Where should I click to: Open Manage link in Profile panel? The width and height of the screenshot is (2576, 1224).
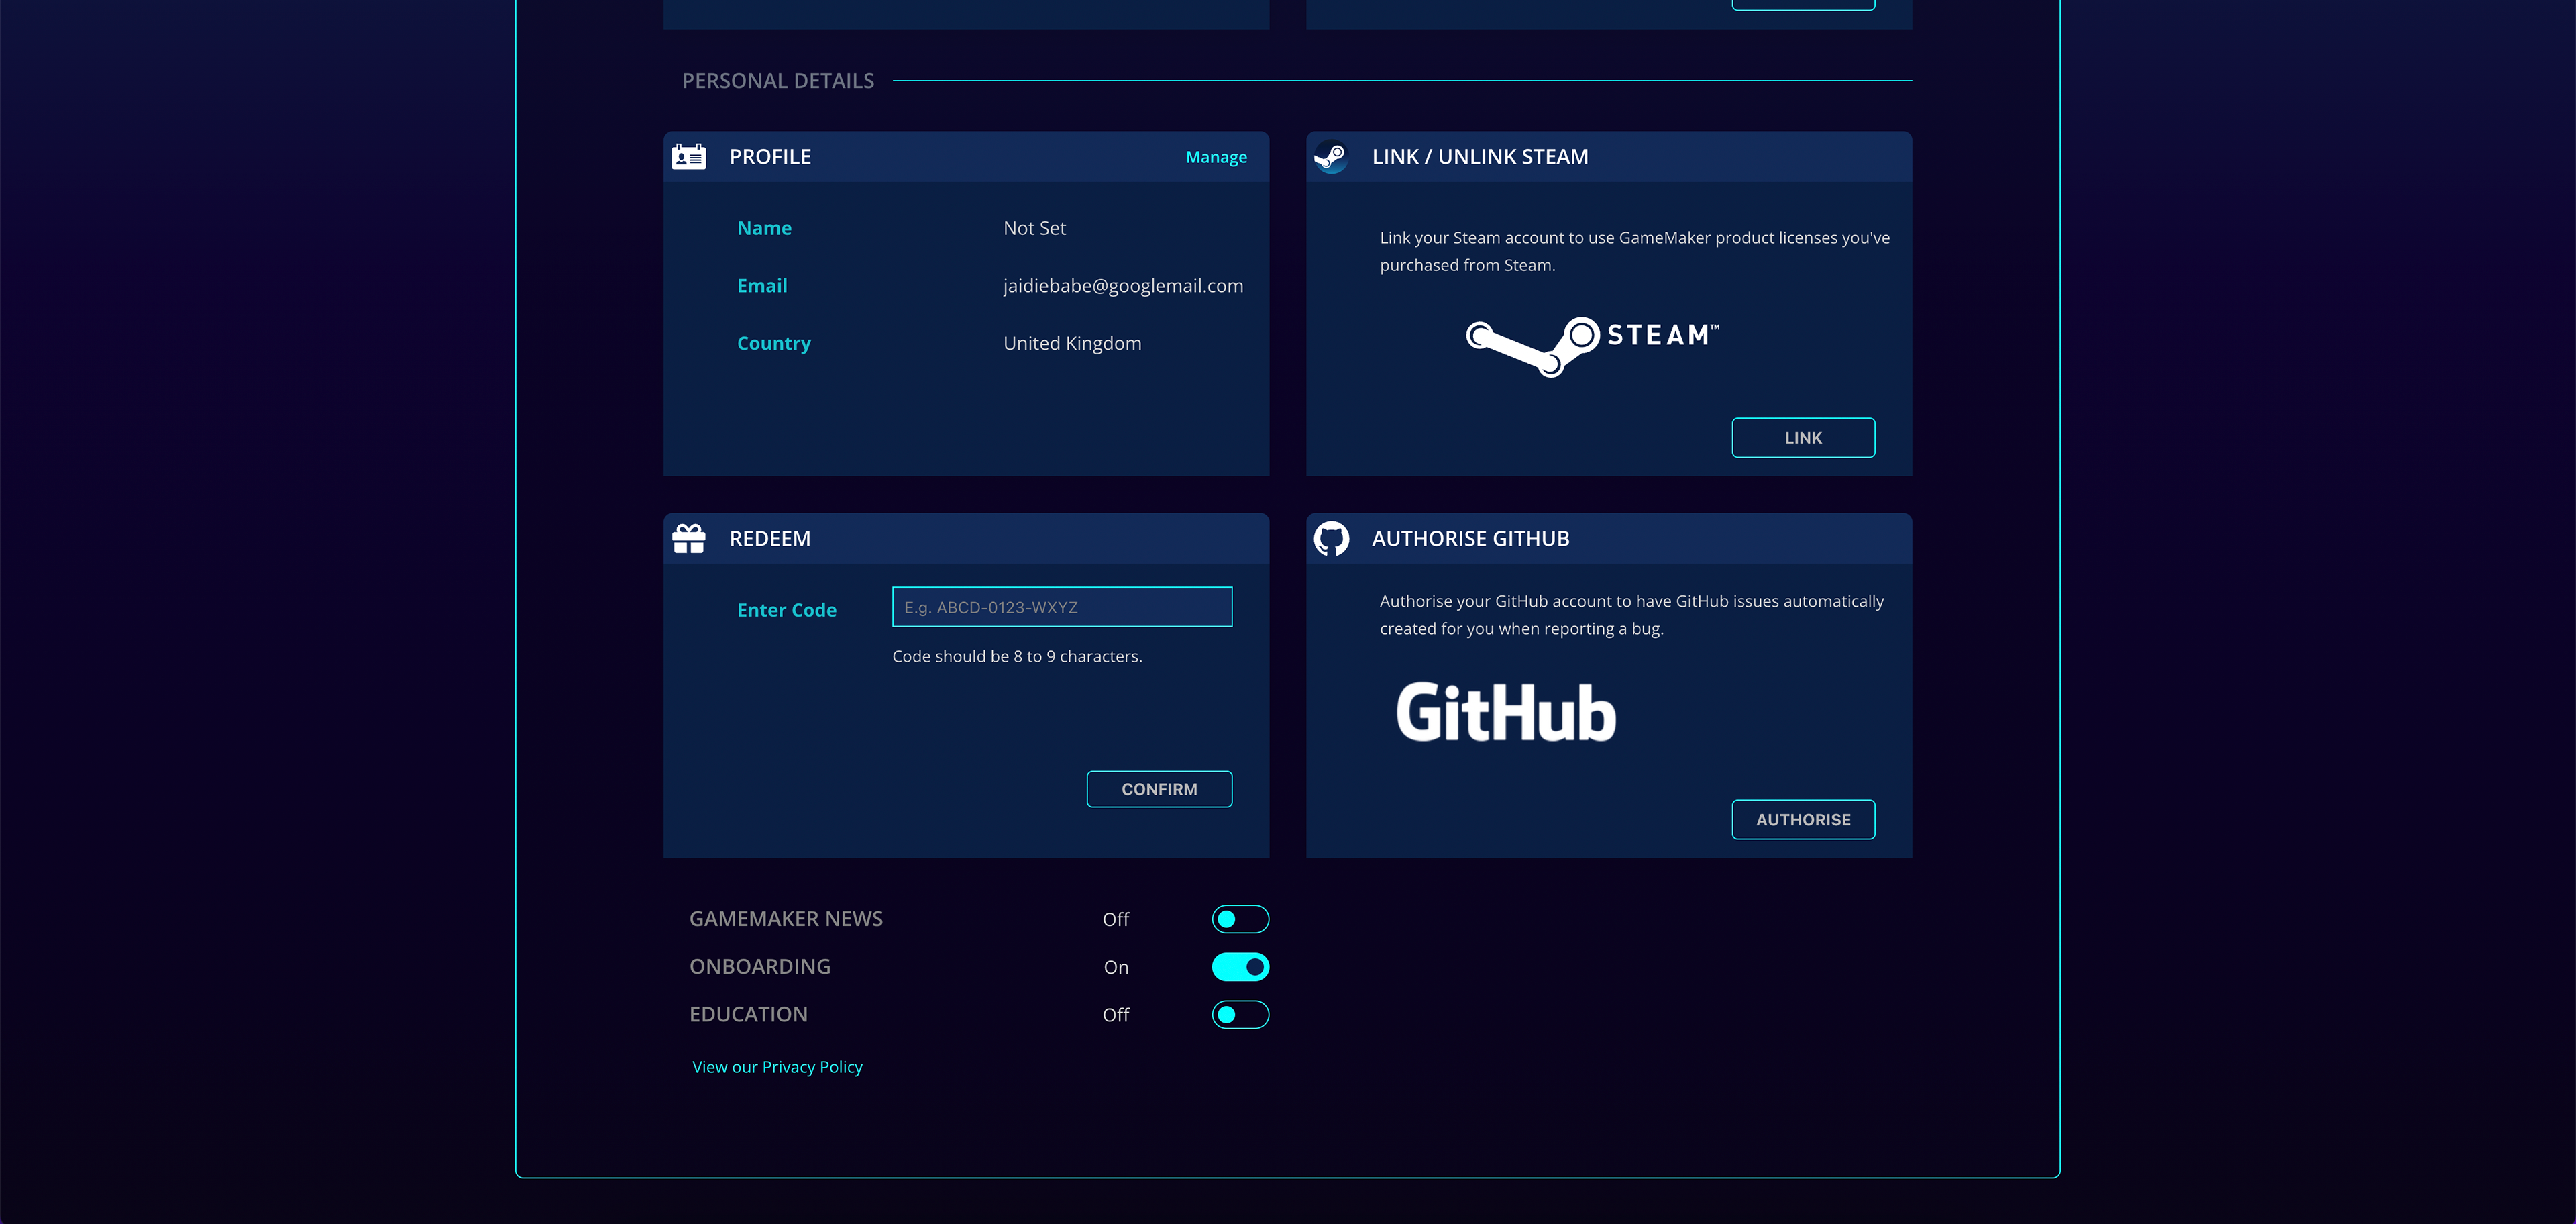[x=1216, y=157]
